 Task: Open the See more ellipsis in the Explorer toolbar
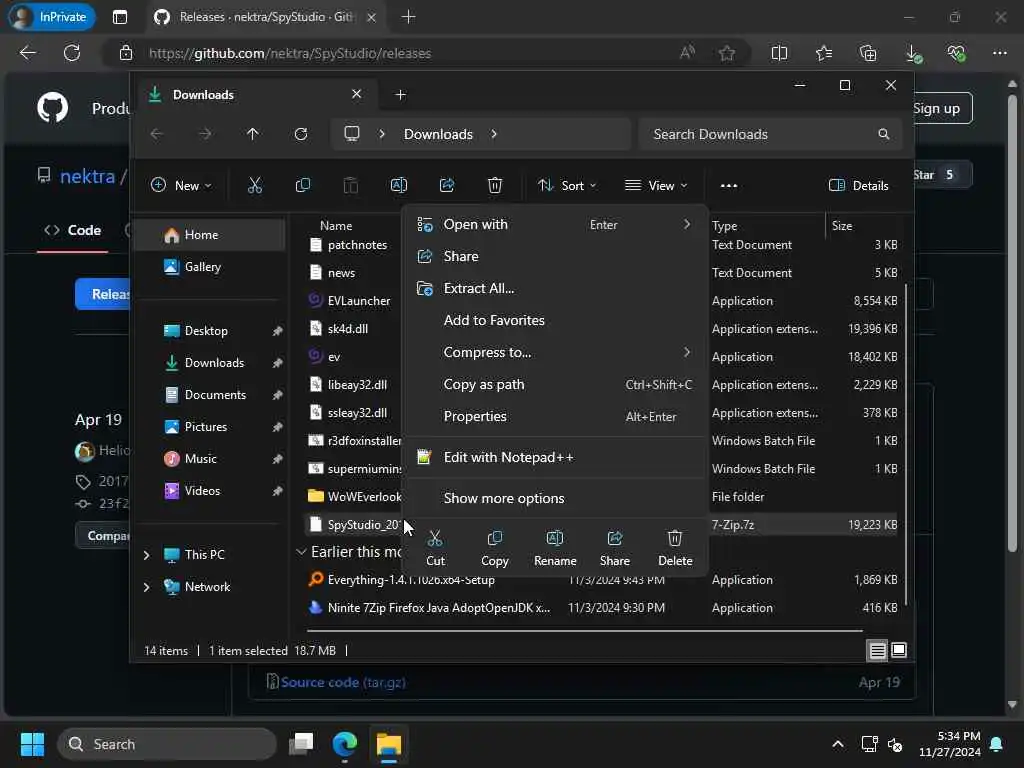[729, 185]
